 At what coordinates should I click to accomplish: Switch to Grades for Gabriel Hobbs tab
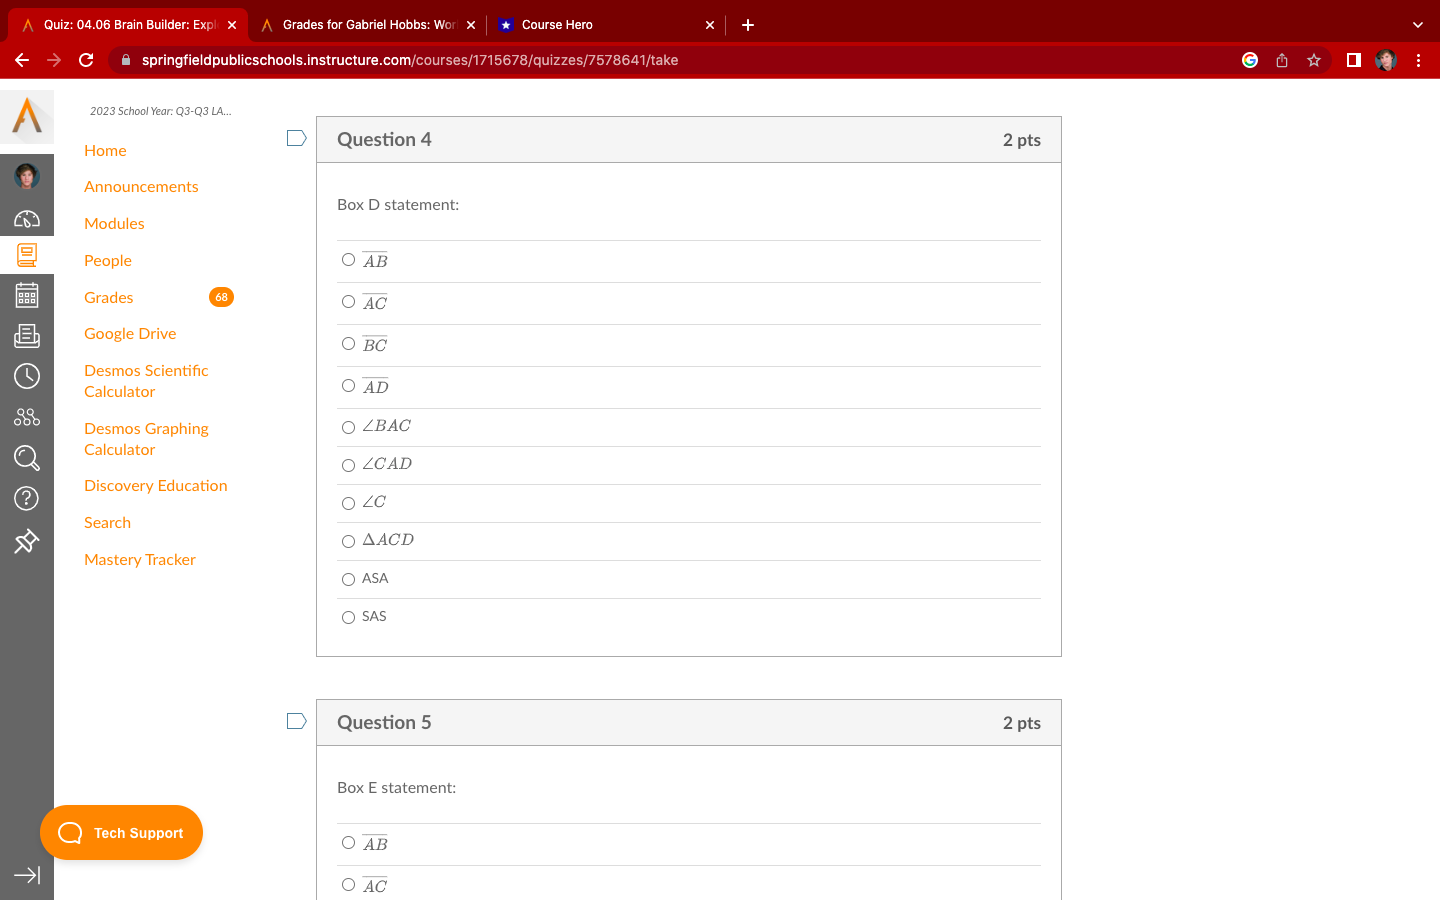click(368, 25)
